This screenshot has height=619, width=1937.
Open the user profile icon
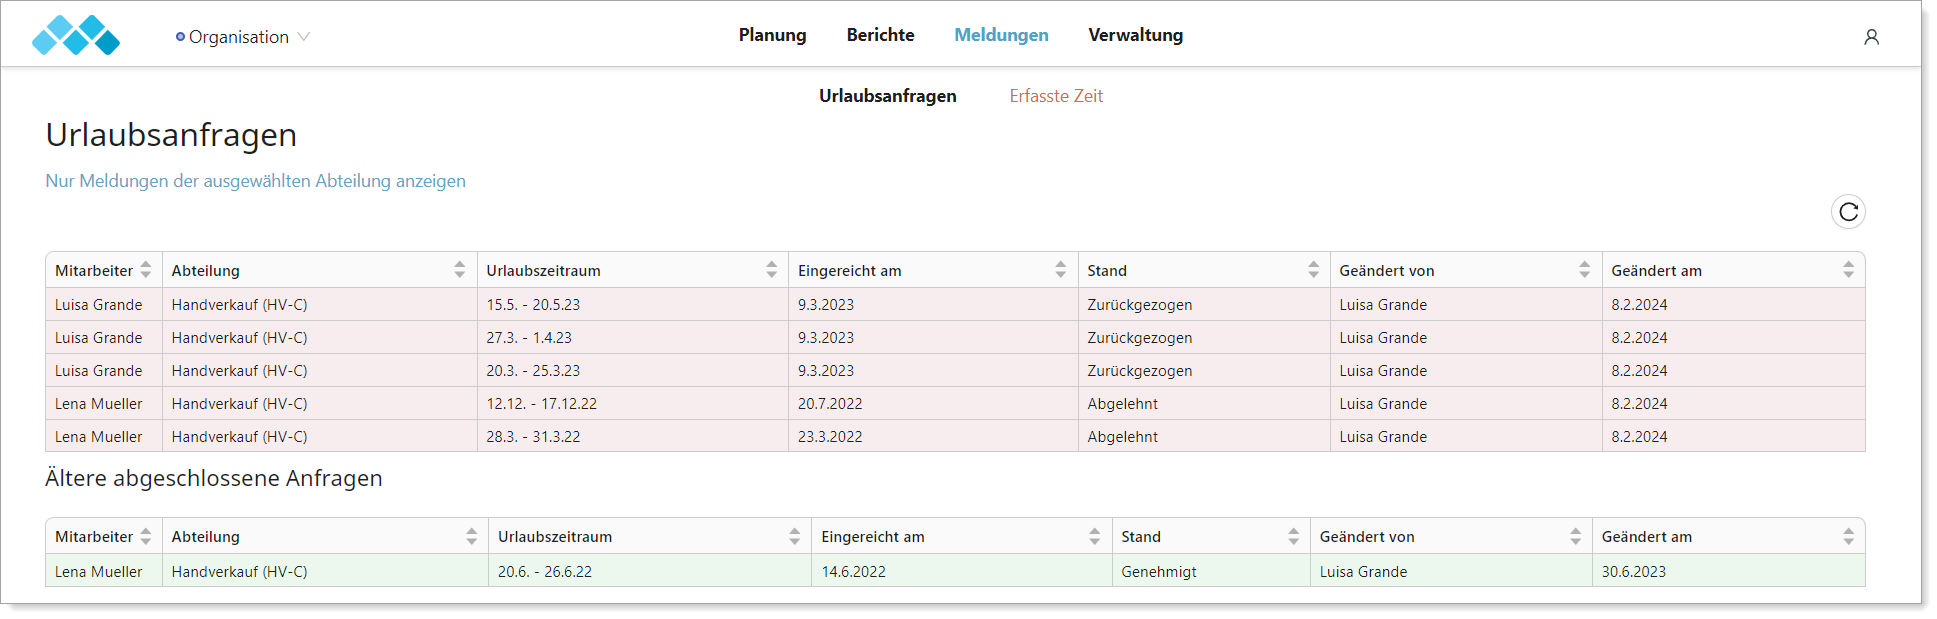coord(1871,37)
